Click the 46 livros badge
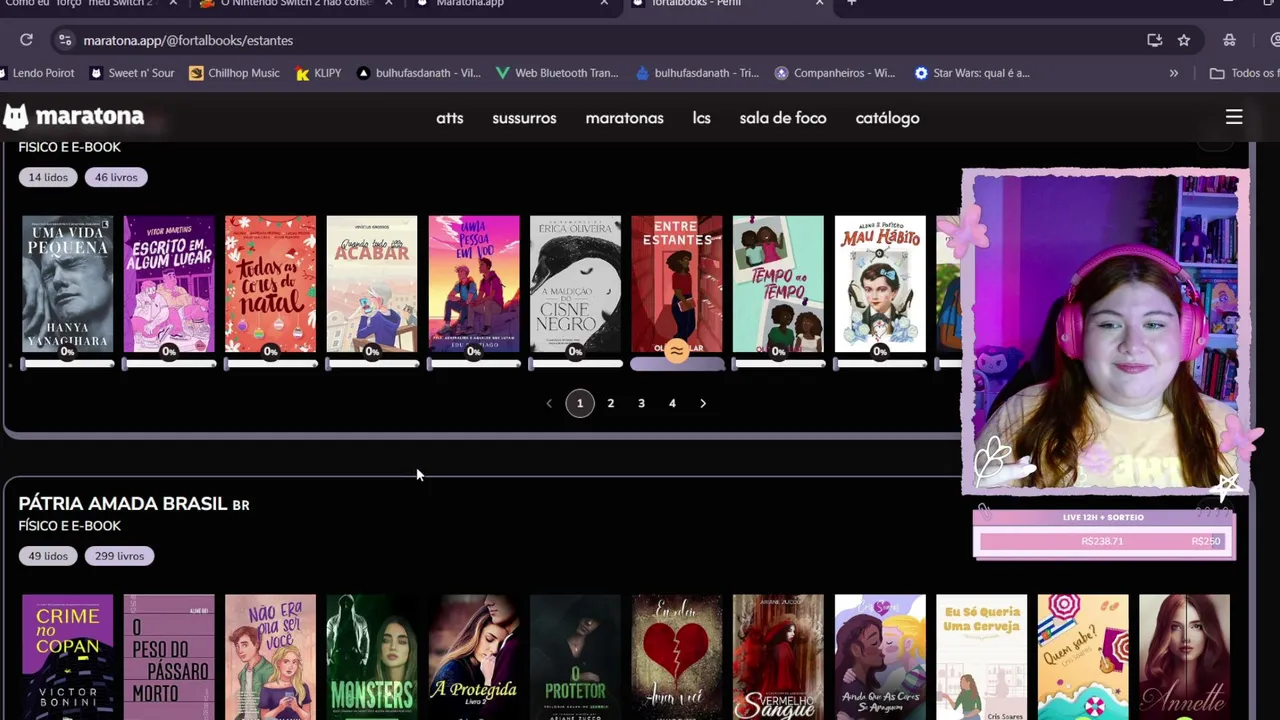Image resolution: width=1280 pixels, height=720 pixels. tap(116, 177)
